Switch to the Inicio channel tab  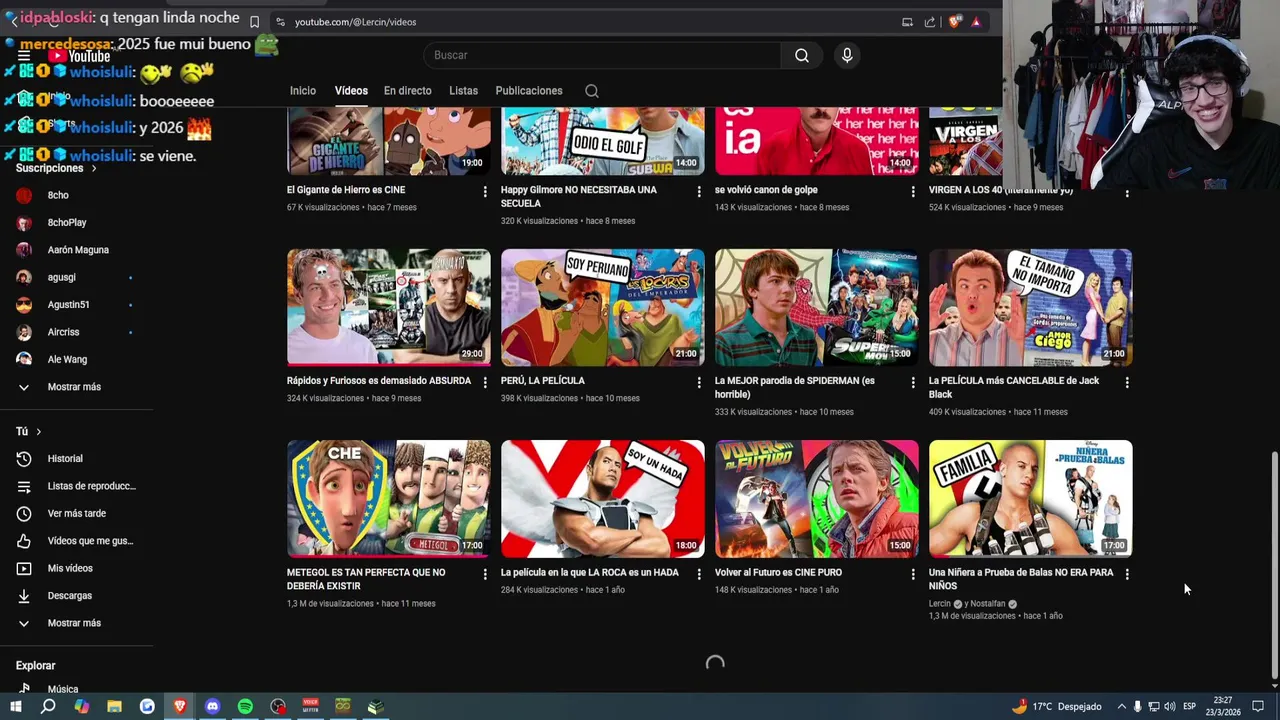point(303,91)
